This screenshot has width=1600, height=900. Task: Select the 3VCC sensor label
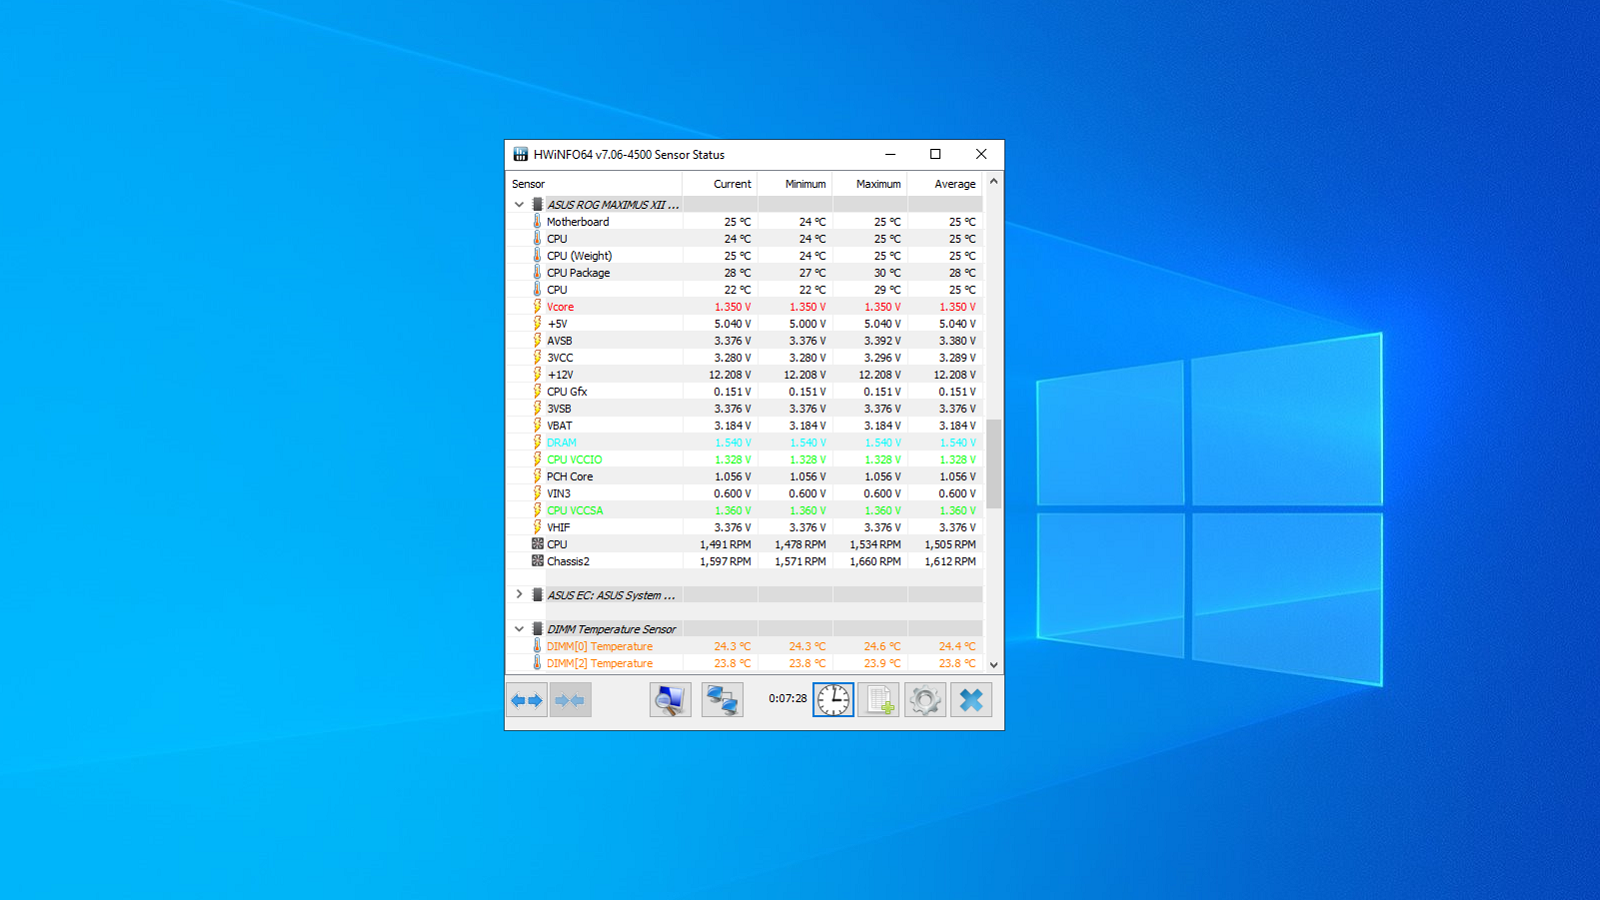click(560, 358)
